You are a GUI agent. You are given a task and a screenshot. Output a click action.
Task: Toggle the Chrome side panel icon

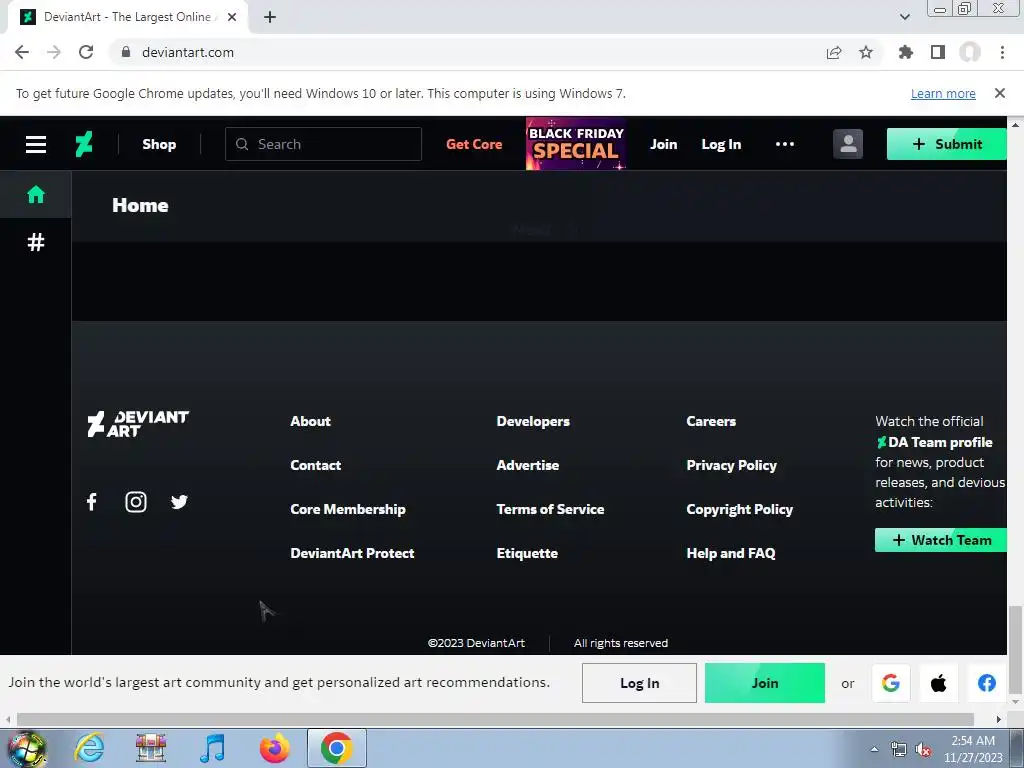coord(938,52)
